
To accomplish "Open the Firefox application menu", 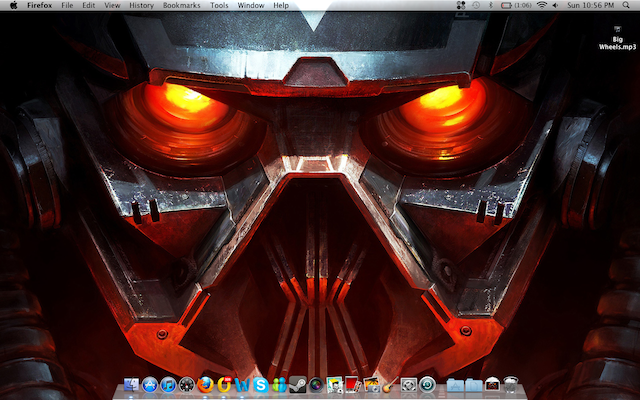I will [40, 5].
